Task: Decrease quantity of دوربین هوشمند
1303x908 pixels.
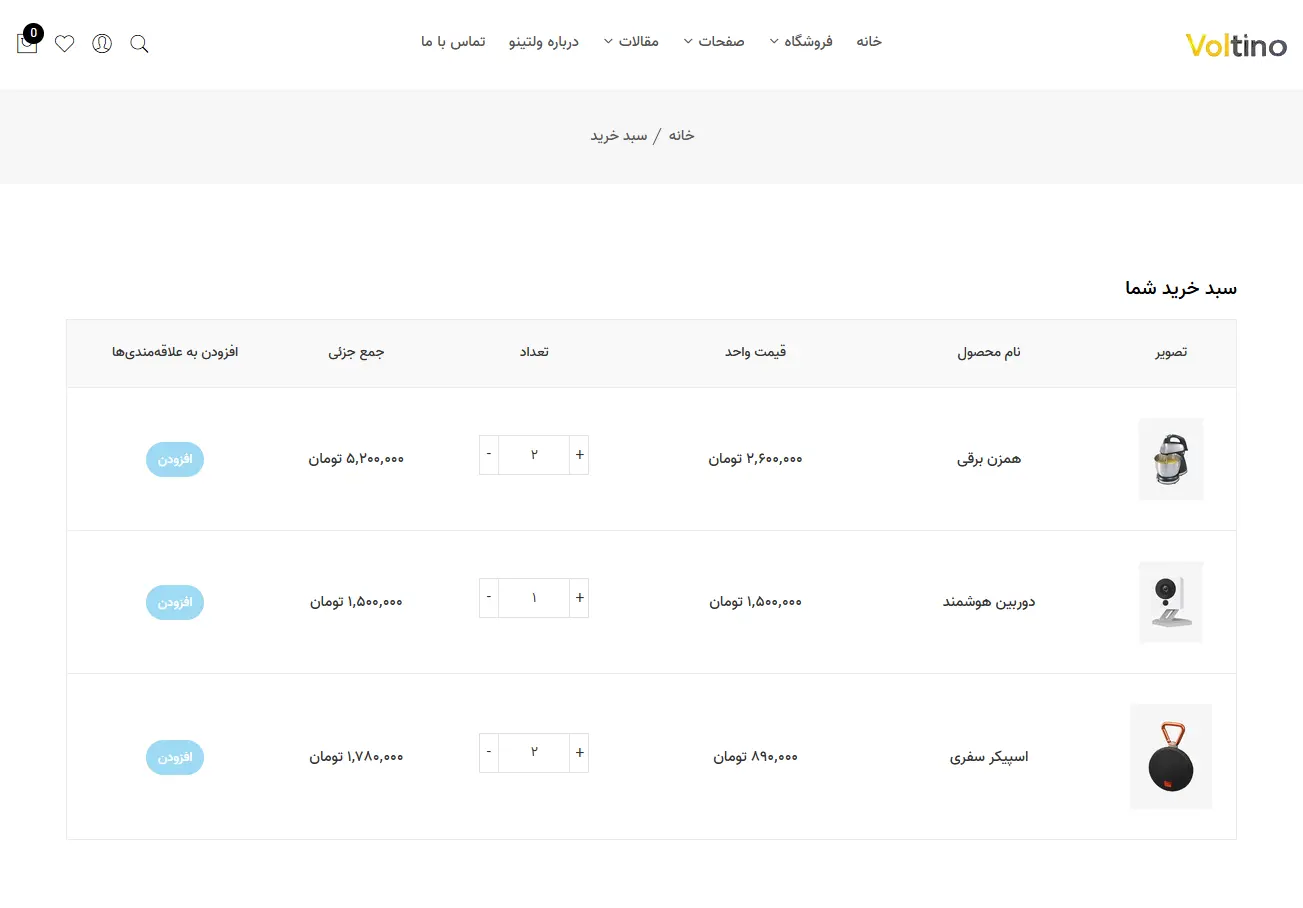Action: [x=489, y=598]
